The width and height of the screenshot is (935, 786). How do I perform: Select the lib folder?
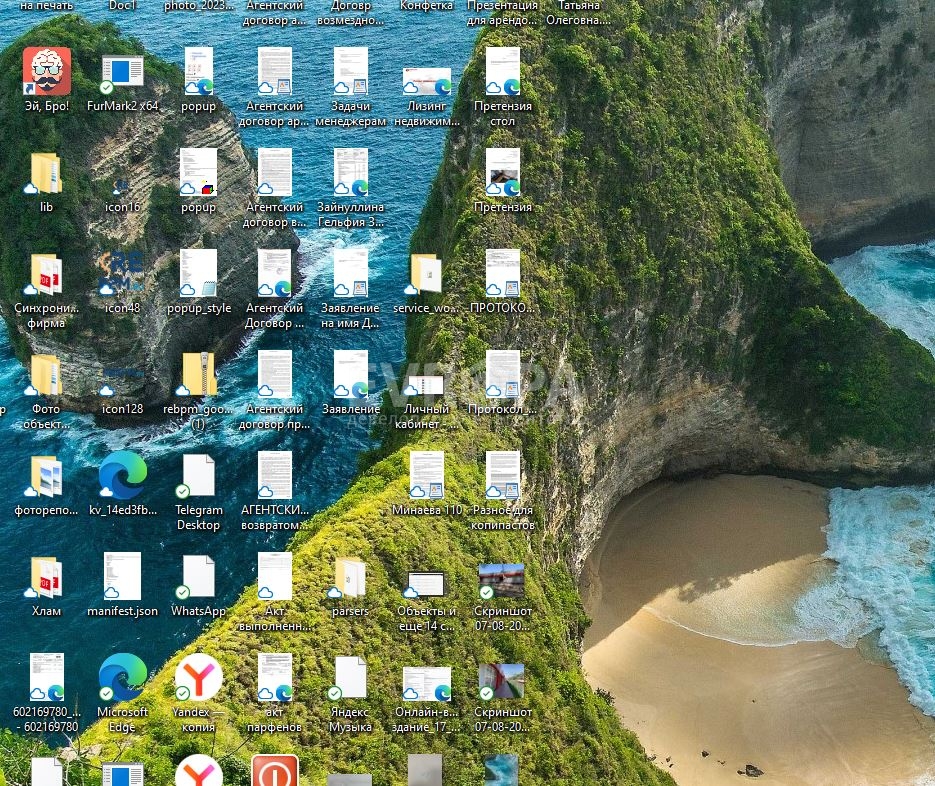coord(46,174)
